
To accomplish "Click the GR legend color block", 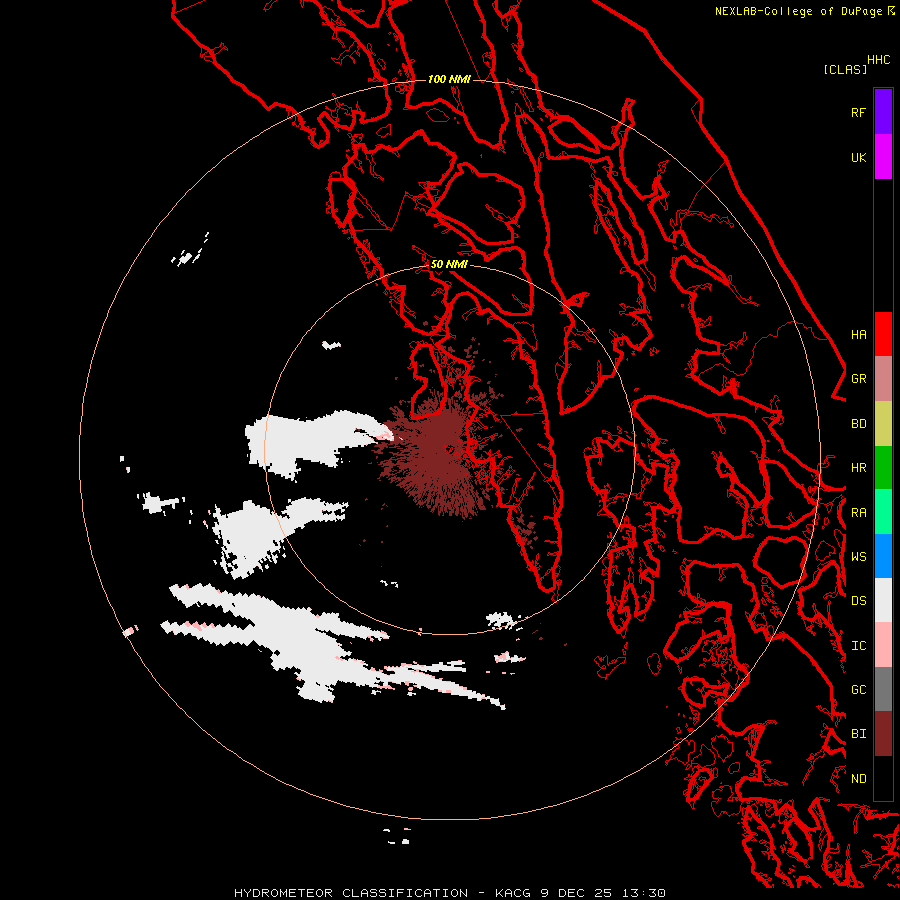I will tap(883, 379).
